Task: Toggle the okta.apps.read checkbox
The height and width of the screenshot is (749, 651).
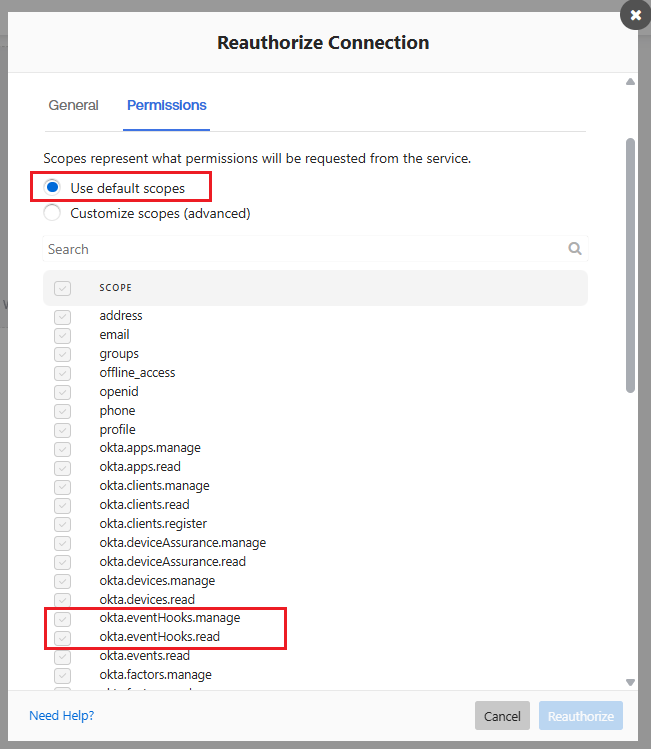Action: tap(63, 468)
